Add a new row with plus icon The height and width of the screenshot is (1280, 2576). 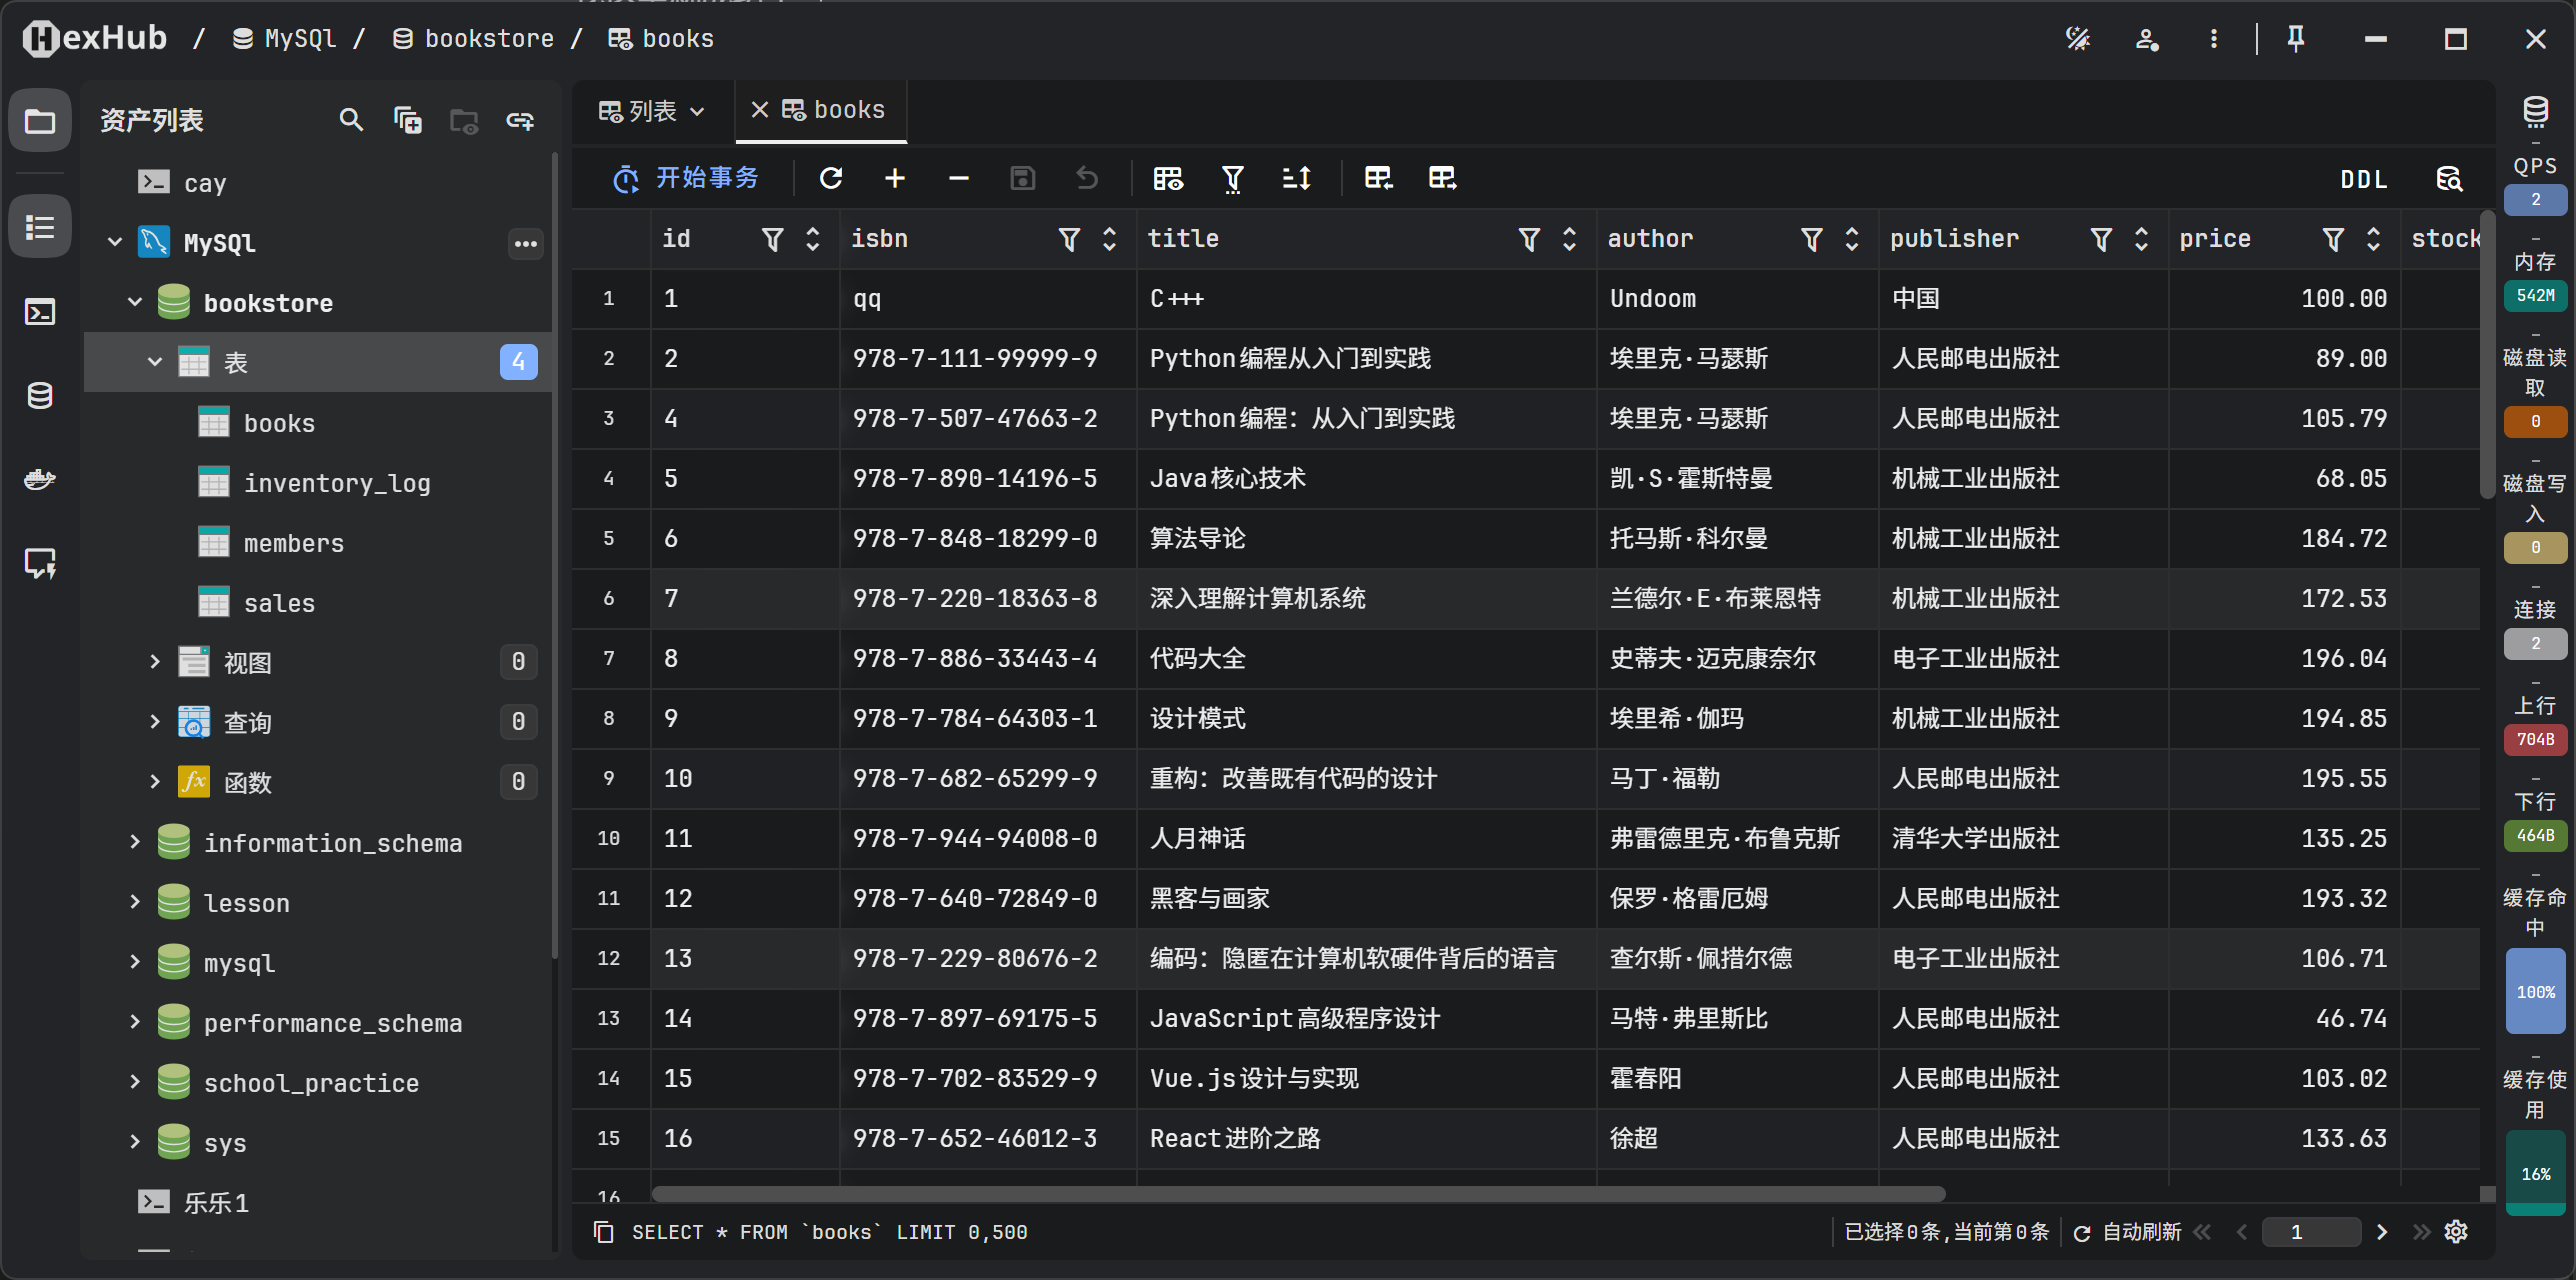895,178
